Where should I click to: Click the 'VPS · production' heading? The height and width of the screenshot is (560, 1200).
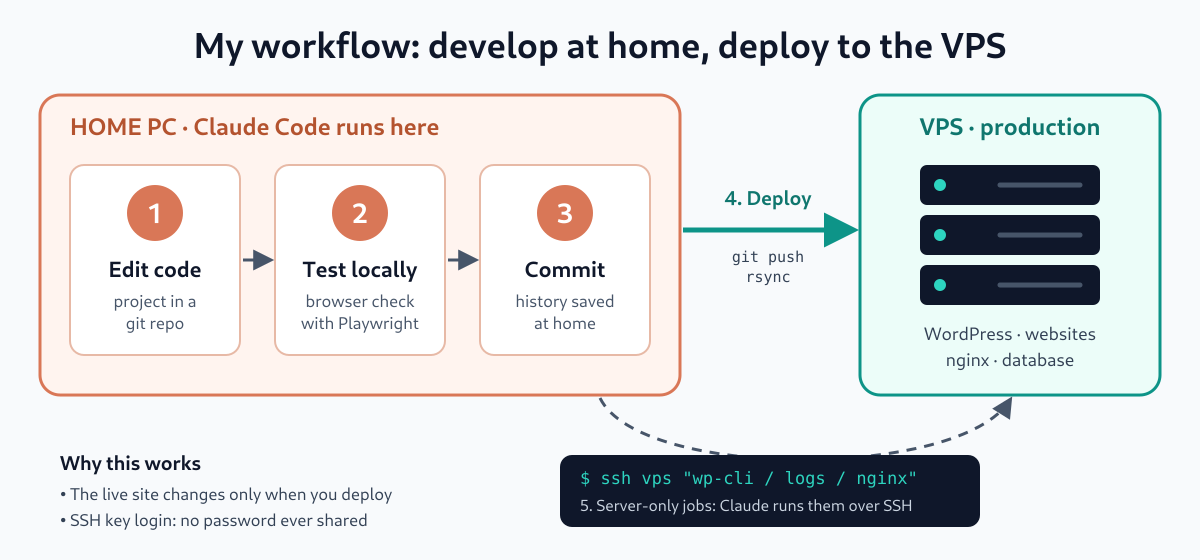tap(1010, 128)
